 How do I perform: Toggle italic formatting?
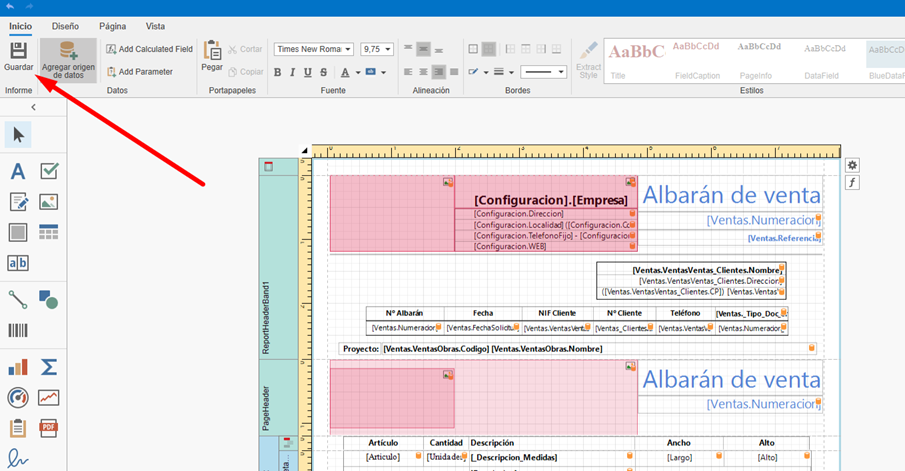[x=293, y=72]
